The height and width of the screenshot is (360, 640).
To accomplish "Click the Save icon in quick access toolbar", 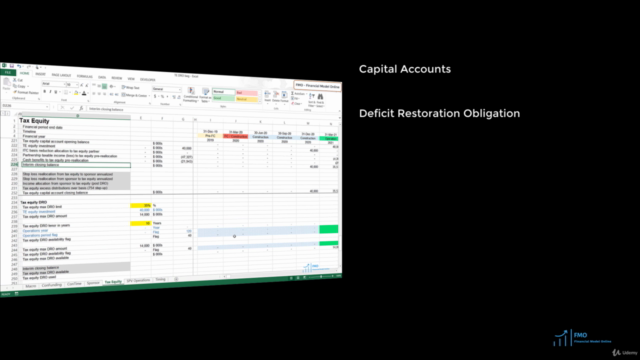I will click(x=12, y=66).
